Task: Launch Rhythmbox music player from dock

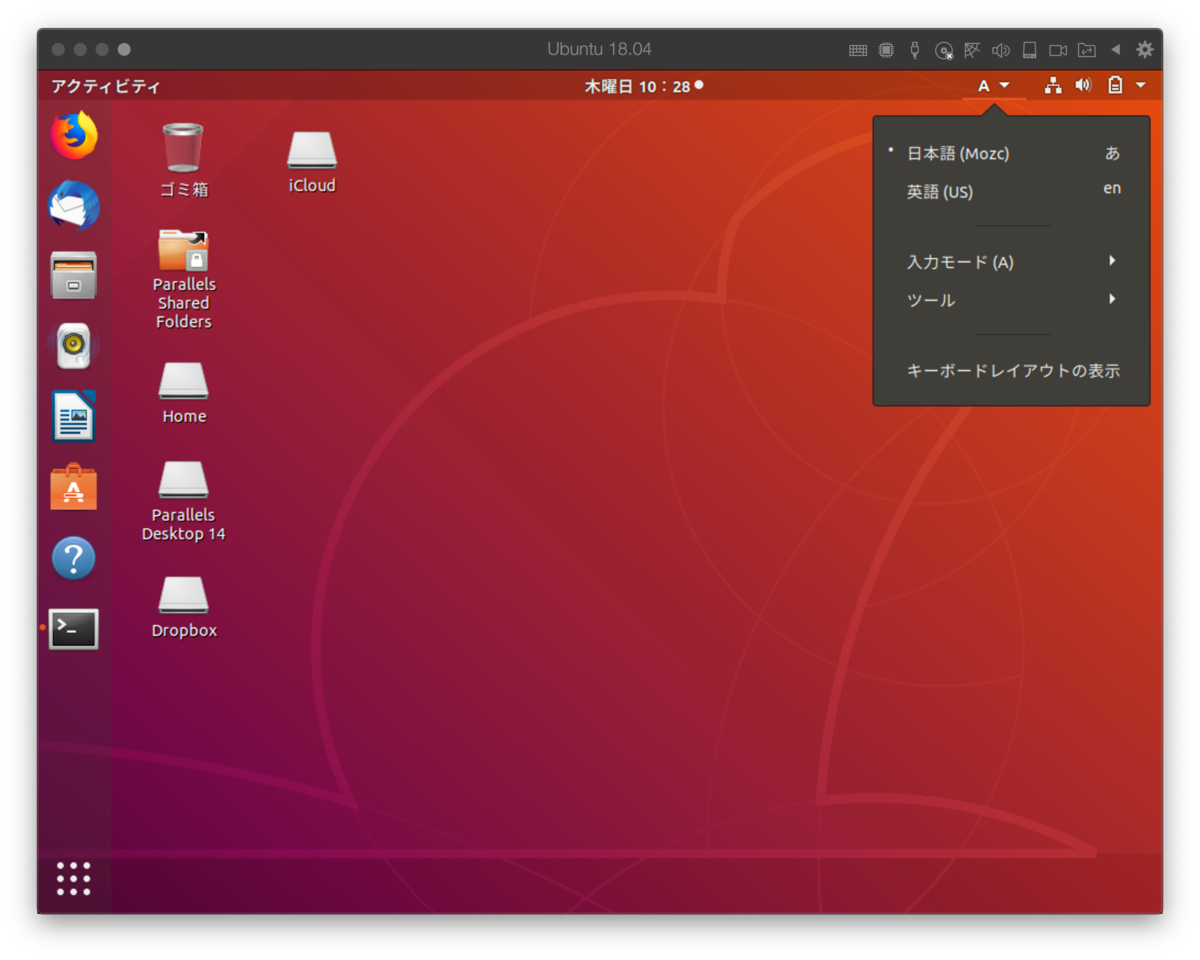Action: [74, 345]
